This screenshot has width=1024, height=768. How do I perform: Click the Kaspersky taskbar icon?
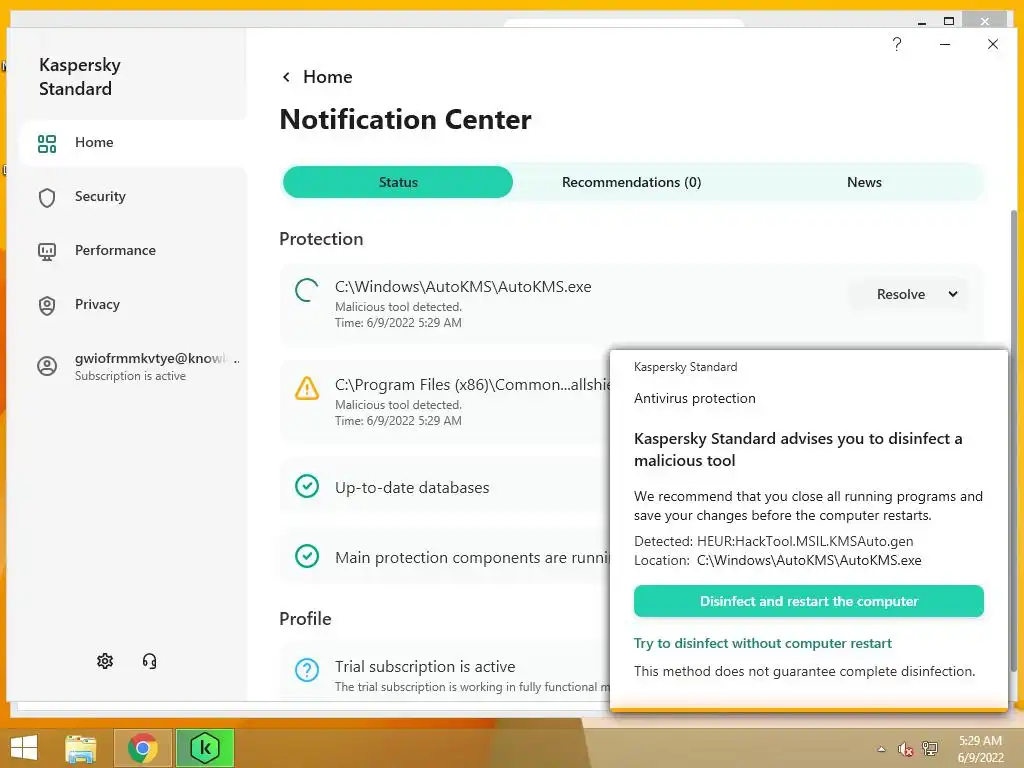coord(204,748)
